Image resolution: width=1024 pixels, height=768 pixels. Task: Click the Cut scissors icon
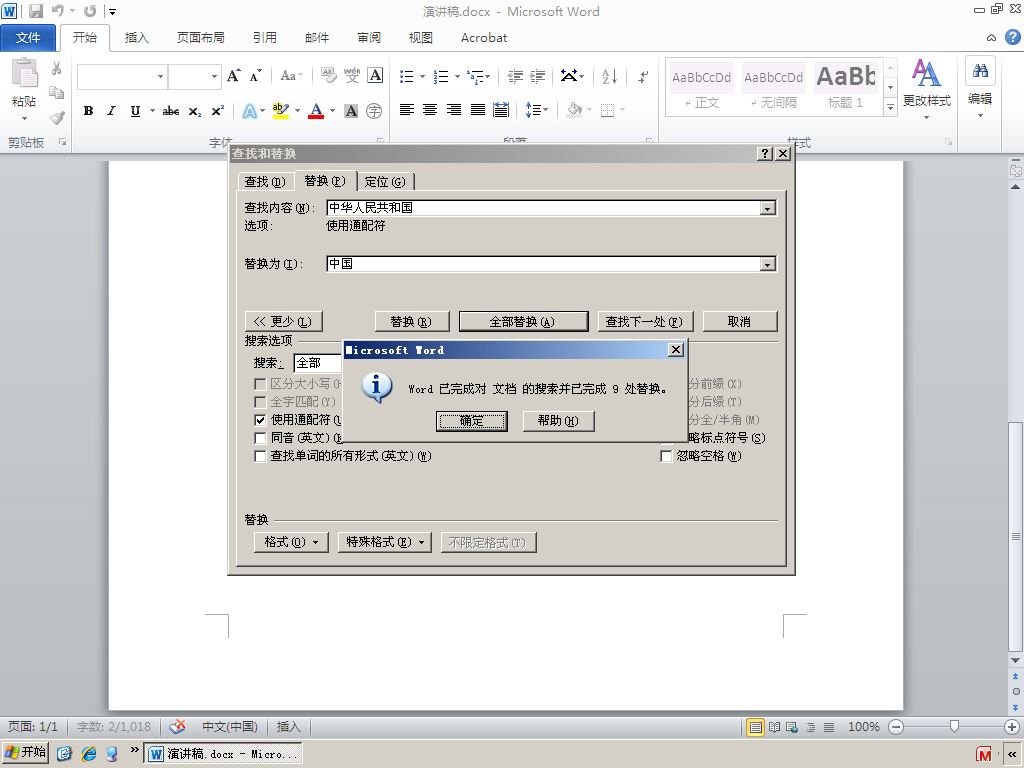(x=57, y=69)
